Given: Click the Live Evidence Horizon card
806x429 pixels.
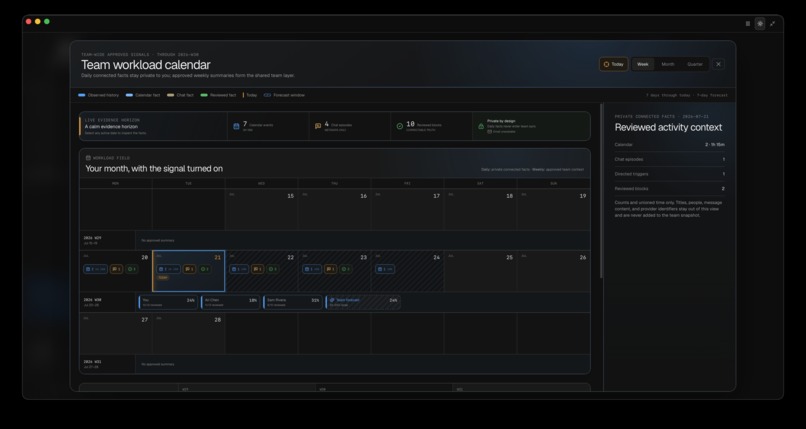Looking at the screenshot, I should (x=153, y=126).
